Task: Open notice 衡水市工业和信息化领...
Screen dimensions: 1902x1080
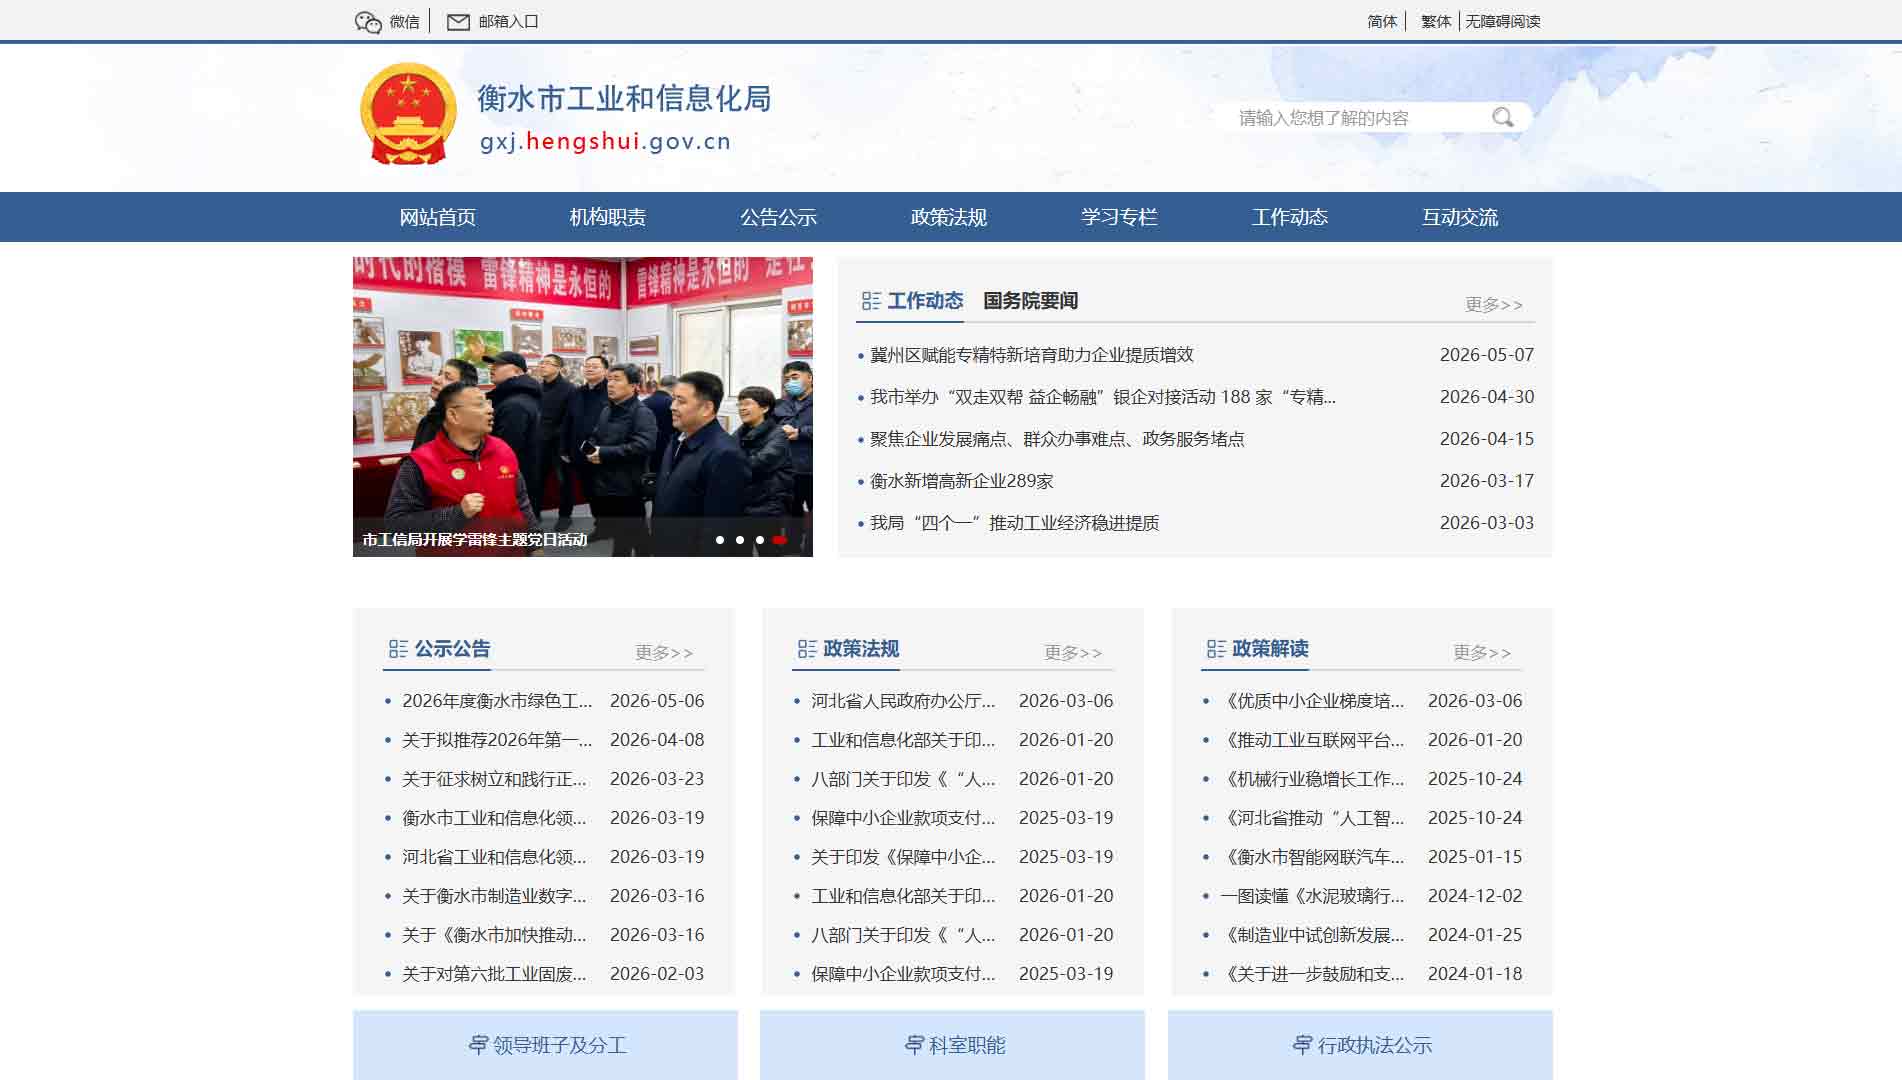Action: (x=495, y=818)
